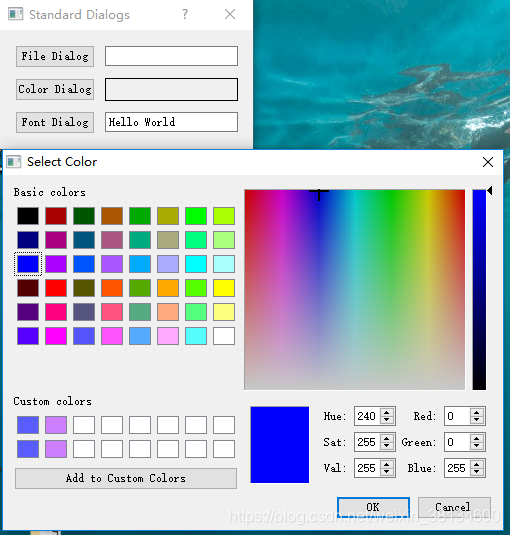Screen dimensions: 510x535
Task: Decrease Red with down arrow
Action: click(x=477, y=420)
